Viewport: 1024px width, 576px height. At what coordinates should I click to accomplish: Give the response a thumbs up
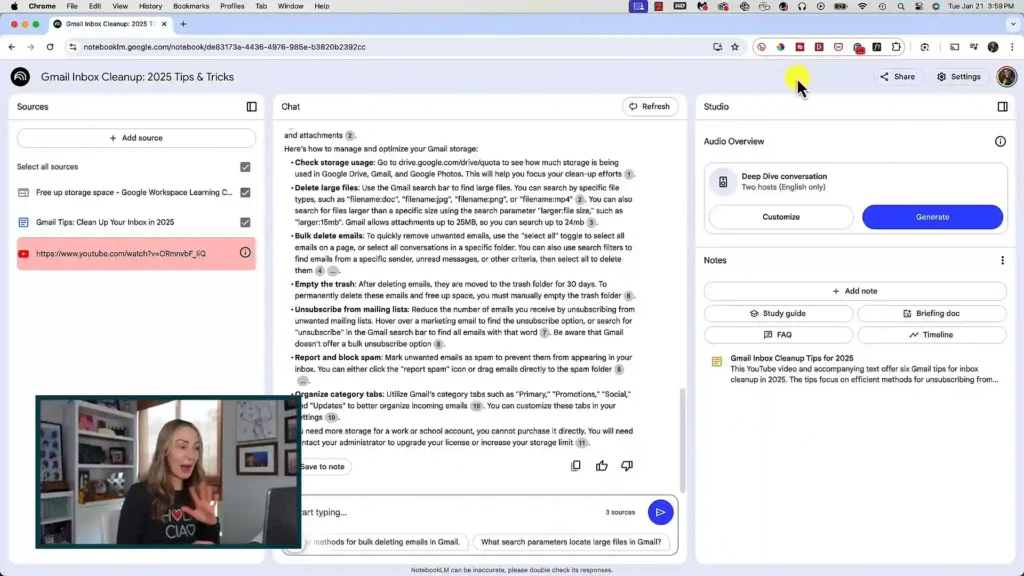click(601, 466)
